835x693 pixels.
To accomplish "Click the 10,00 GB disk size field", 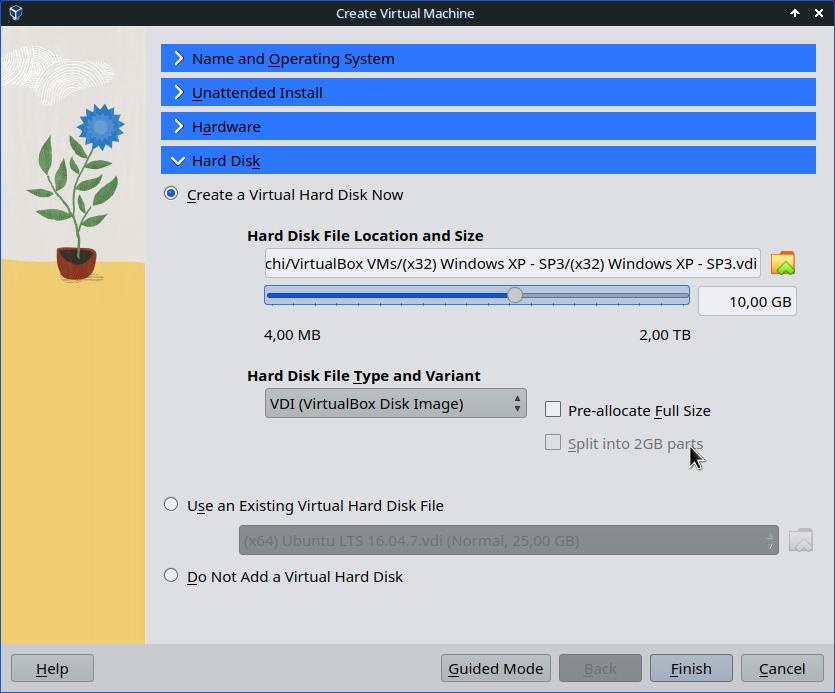I will [747, 301].
